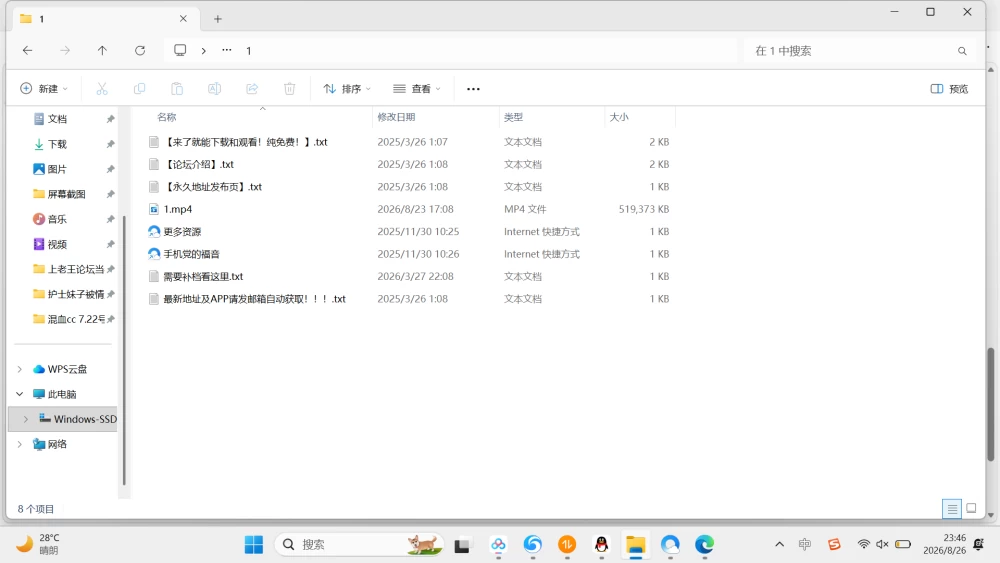Click the Rename icon in toolbar
1000x563 pixels.
pyautogui.click(x=214, y=89)
